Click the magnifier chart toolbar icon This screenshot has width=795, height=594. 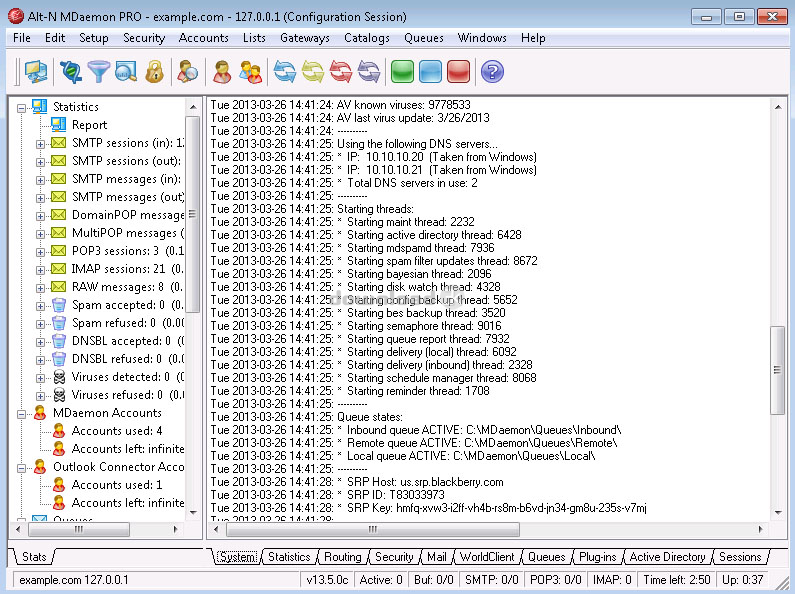[x=126, y=71]
